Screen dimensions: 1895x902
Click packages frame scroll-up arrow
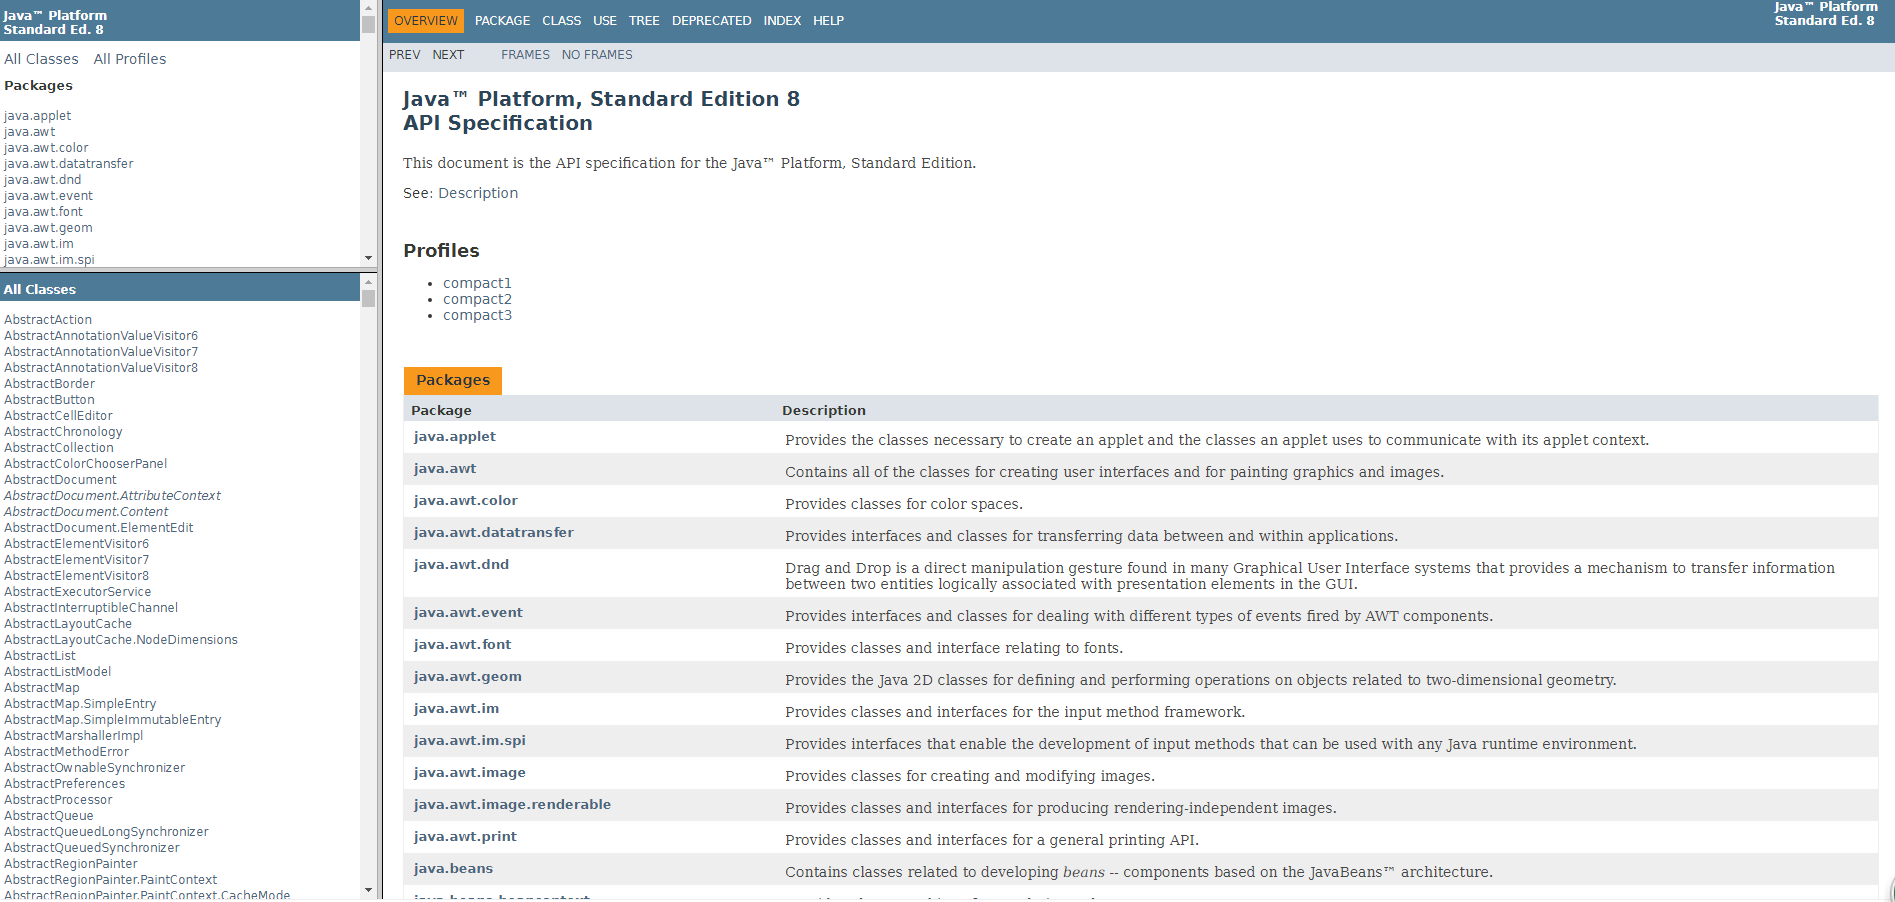368,7
